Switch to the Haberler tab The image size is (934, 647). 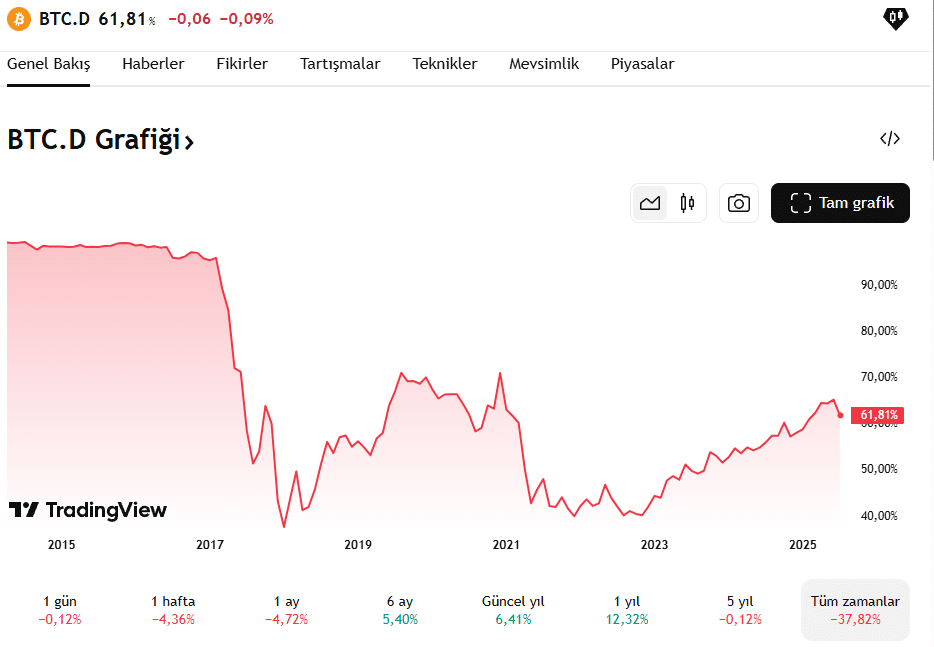coord(153,63)
